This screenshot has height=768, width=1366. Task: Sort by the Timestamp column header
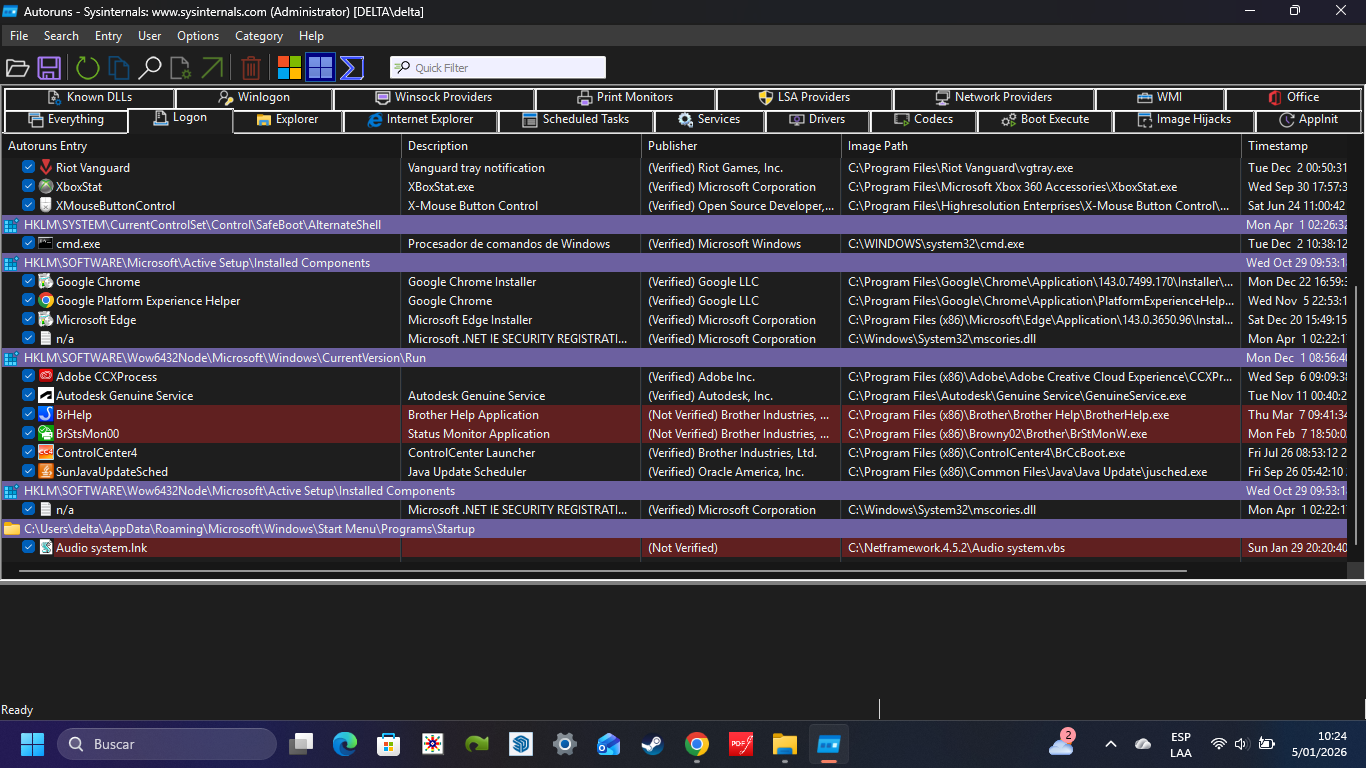click(x=1294, y=146)
